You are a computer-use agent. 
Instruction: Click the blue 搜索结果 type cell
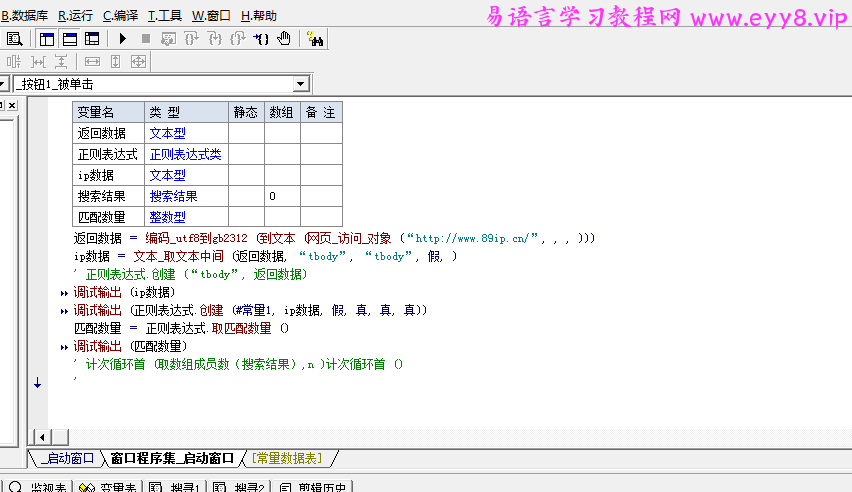pyautogui.click(x=186, y=196)
